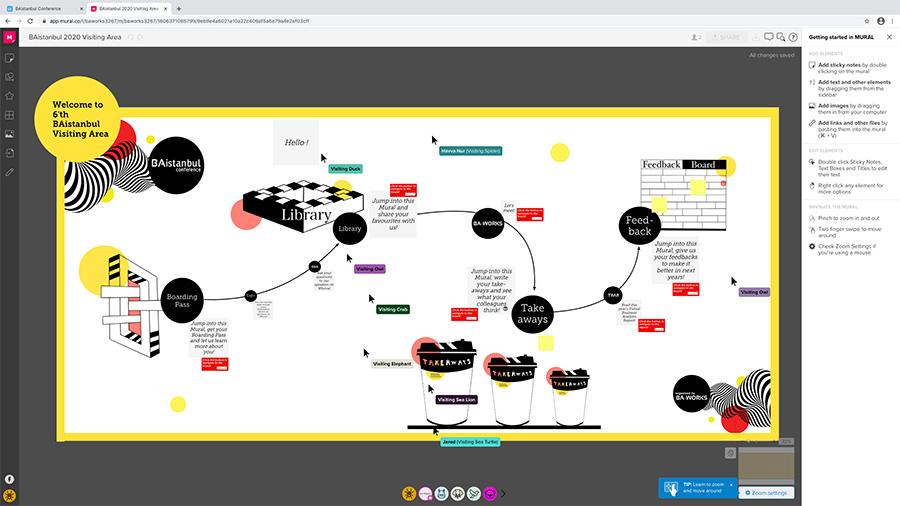Viewport: 900px width, 506px height.
Task: Open the images tool in sidebar
Action: click(x=9, y=134)
